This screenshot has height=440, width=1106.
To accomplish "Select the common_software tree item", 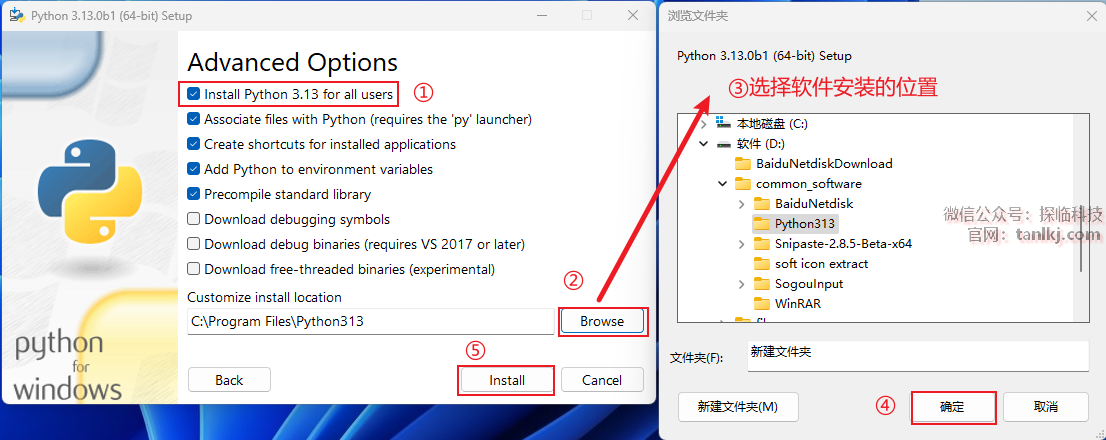I will pyautogui.click(x=808, y=184).
